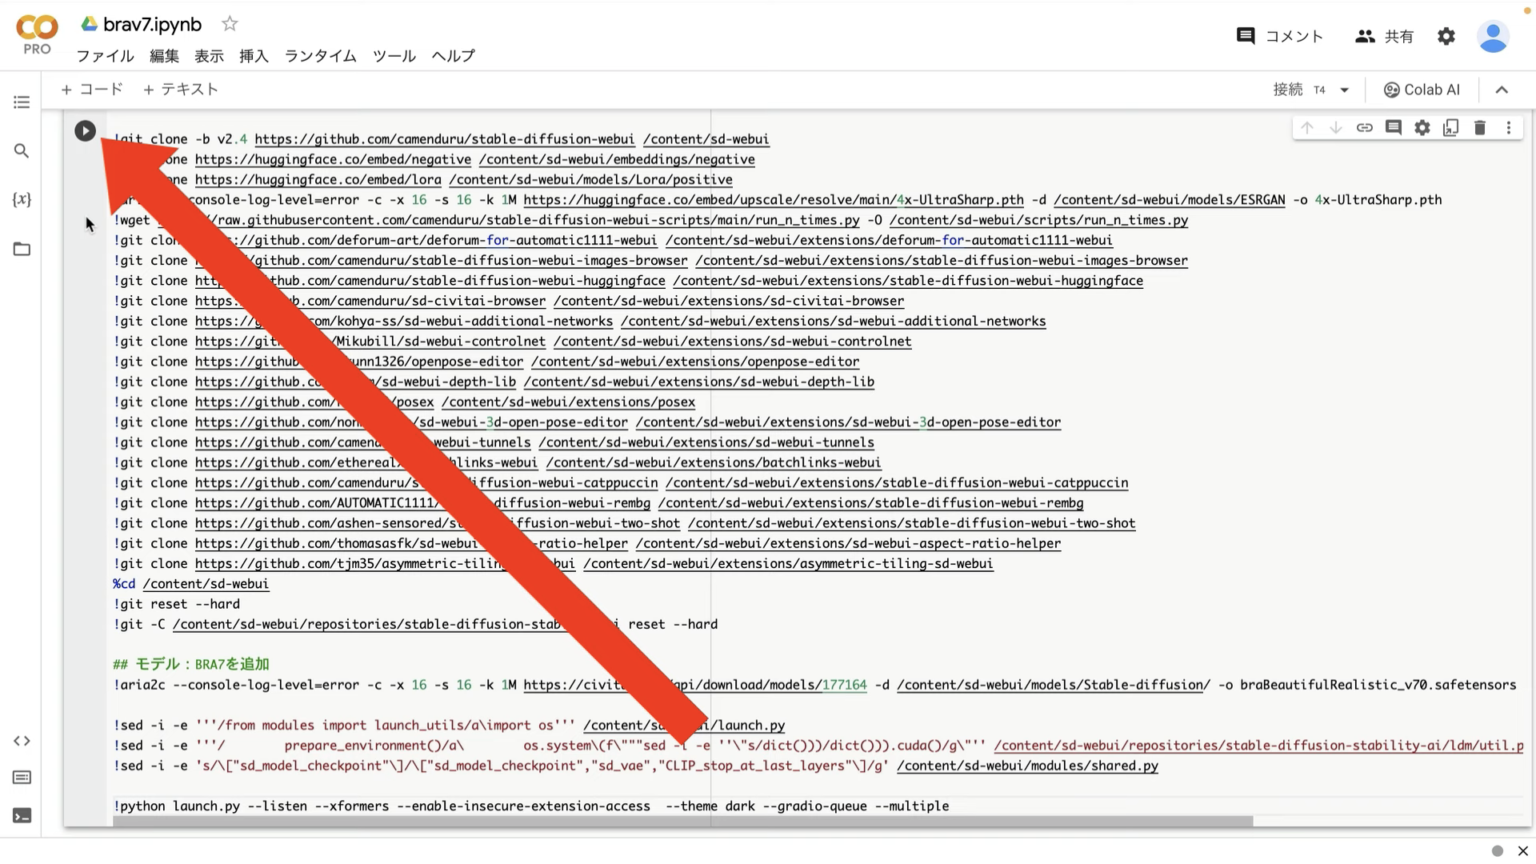This screenshot has width=1536, height=864.
Task: Open the ランタイム menu
Action: click(319, 56)
